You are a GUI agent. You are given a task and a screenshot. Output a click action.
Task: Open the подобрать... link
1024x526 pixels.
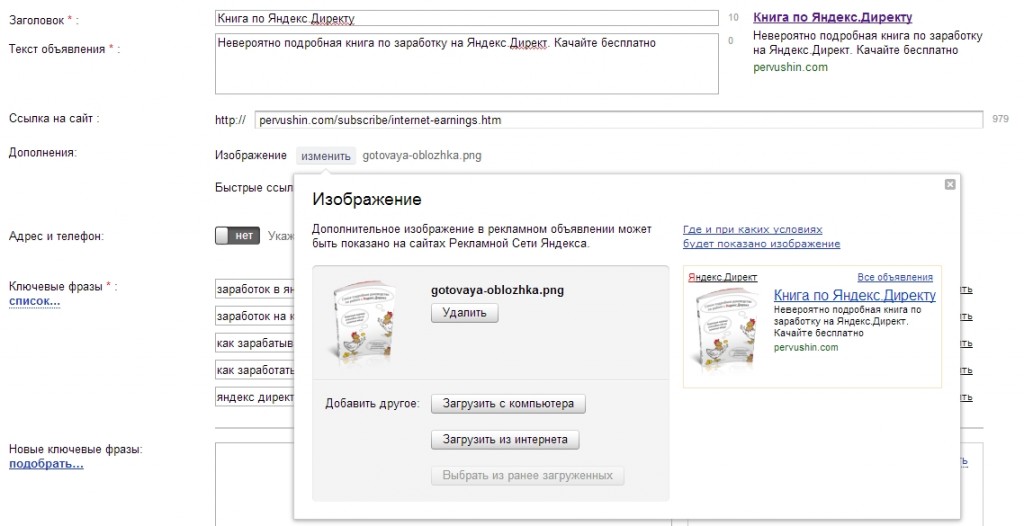click(46, 464)
